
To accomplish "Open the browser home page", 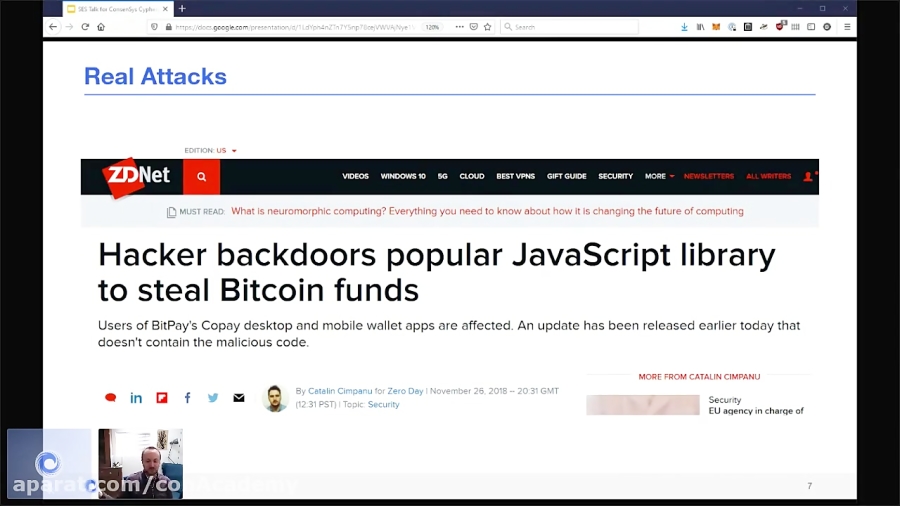I will (x=101, y=27).
